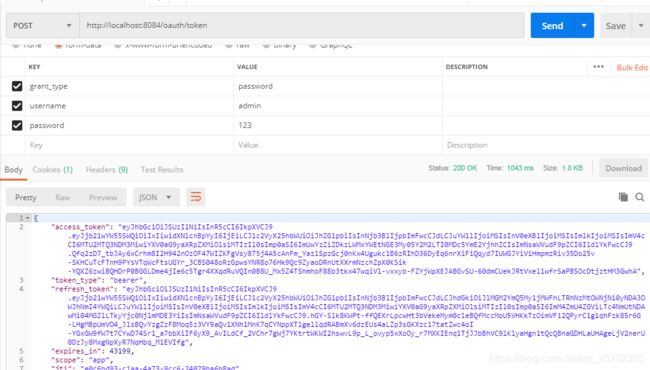Add a new key in the empty Key field
650x370 pixels.
coord(129,145)
